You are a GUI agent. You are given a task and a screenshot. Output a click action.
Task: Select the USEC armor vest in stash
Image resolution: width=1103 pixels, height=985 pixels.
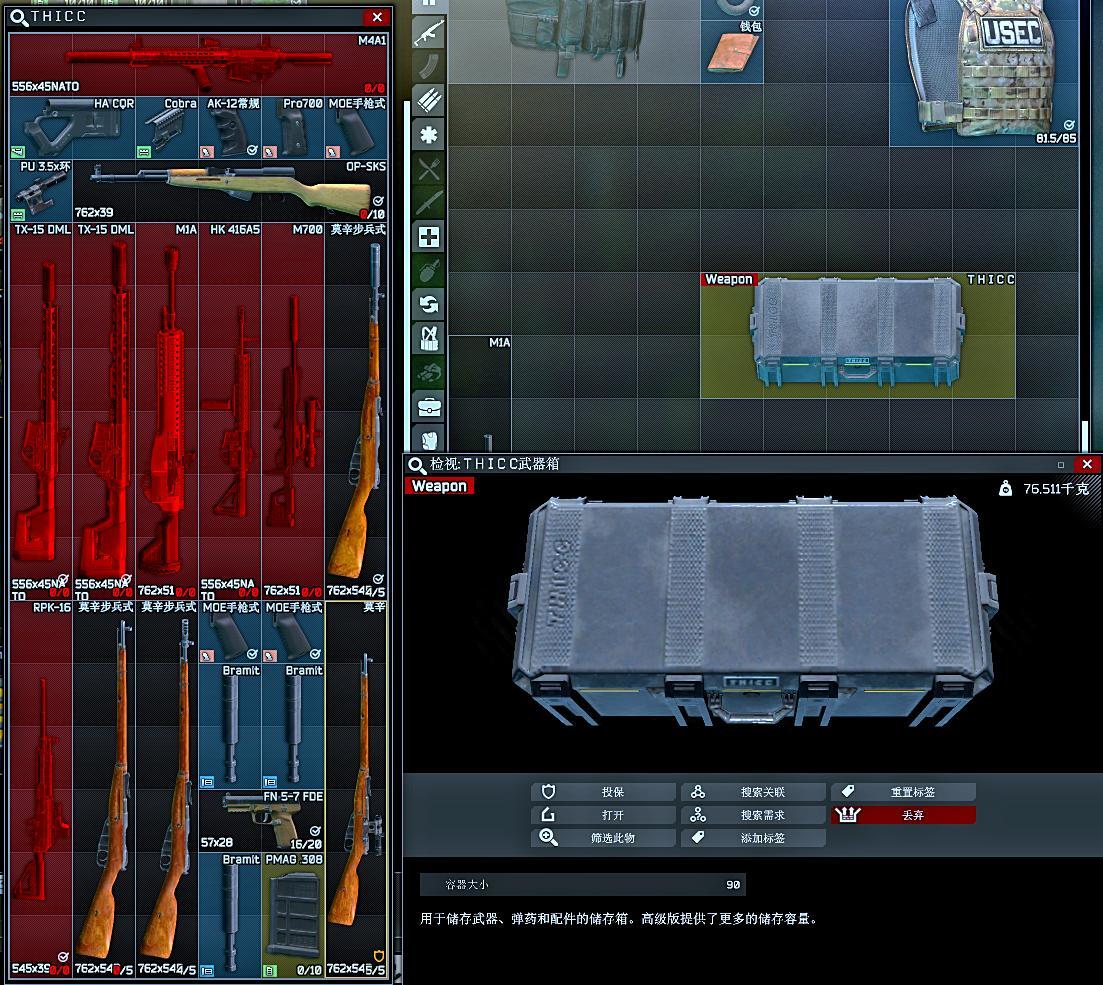[984, 73]
